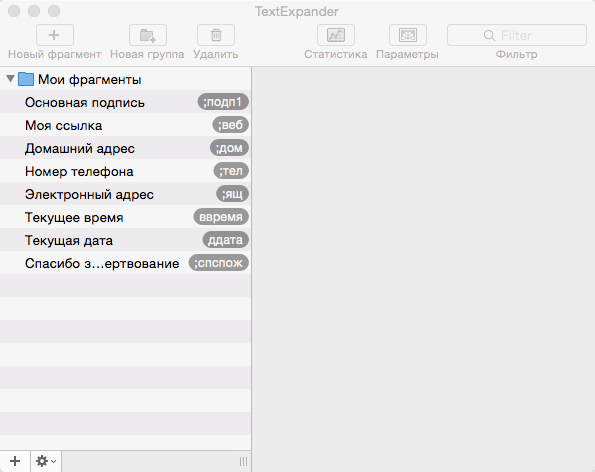The image size is (595, 472).
Task: Click the Статистика toolbar label
Action: [x=336, y=54]
